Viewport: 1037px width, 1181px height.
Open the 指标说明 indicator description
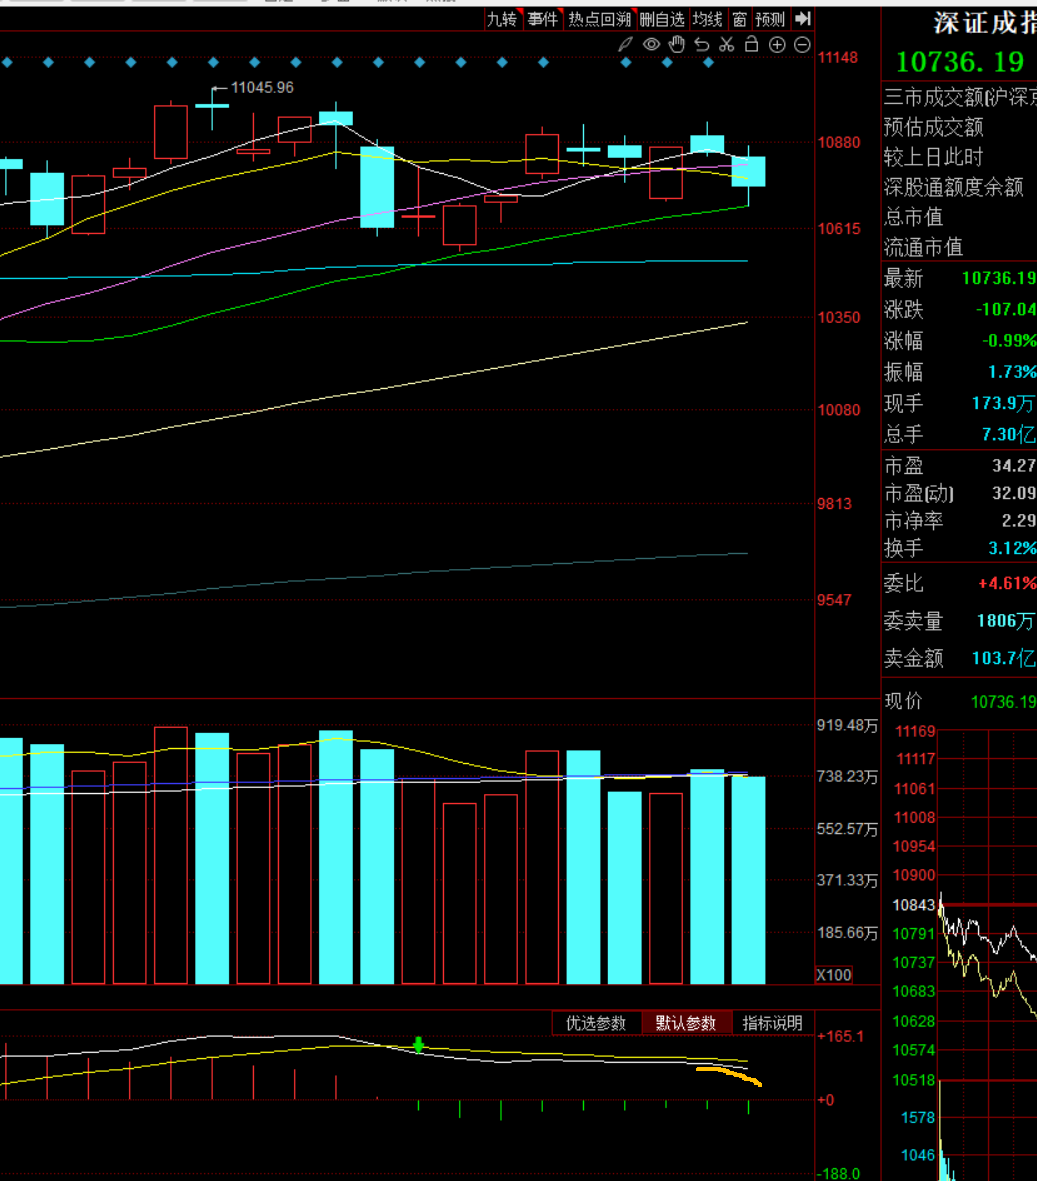pos(773,1023)
